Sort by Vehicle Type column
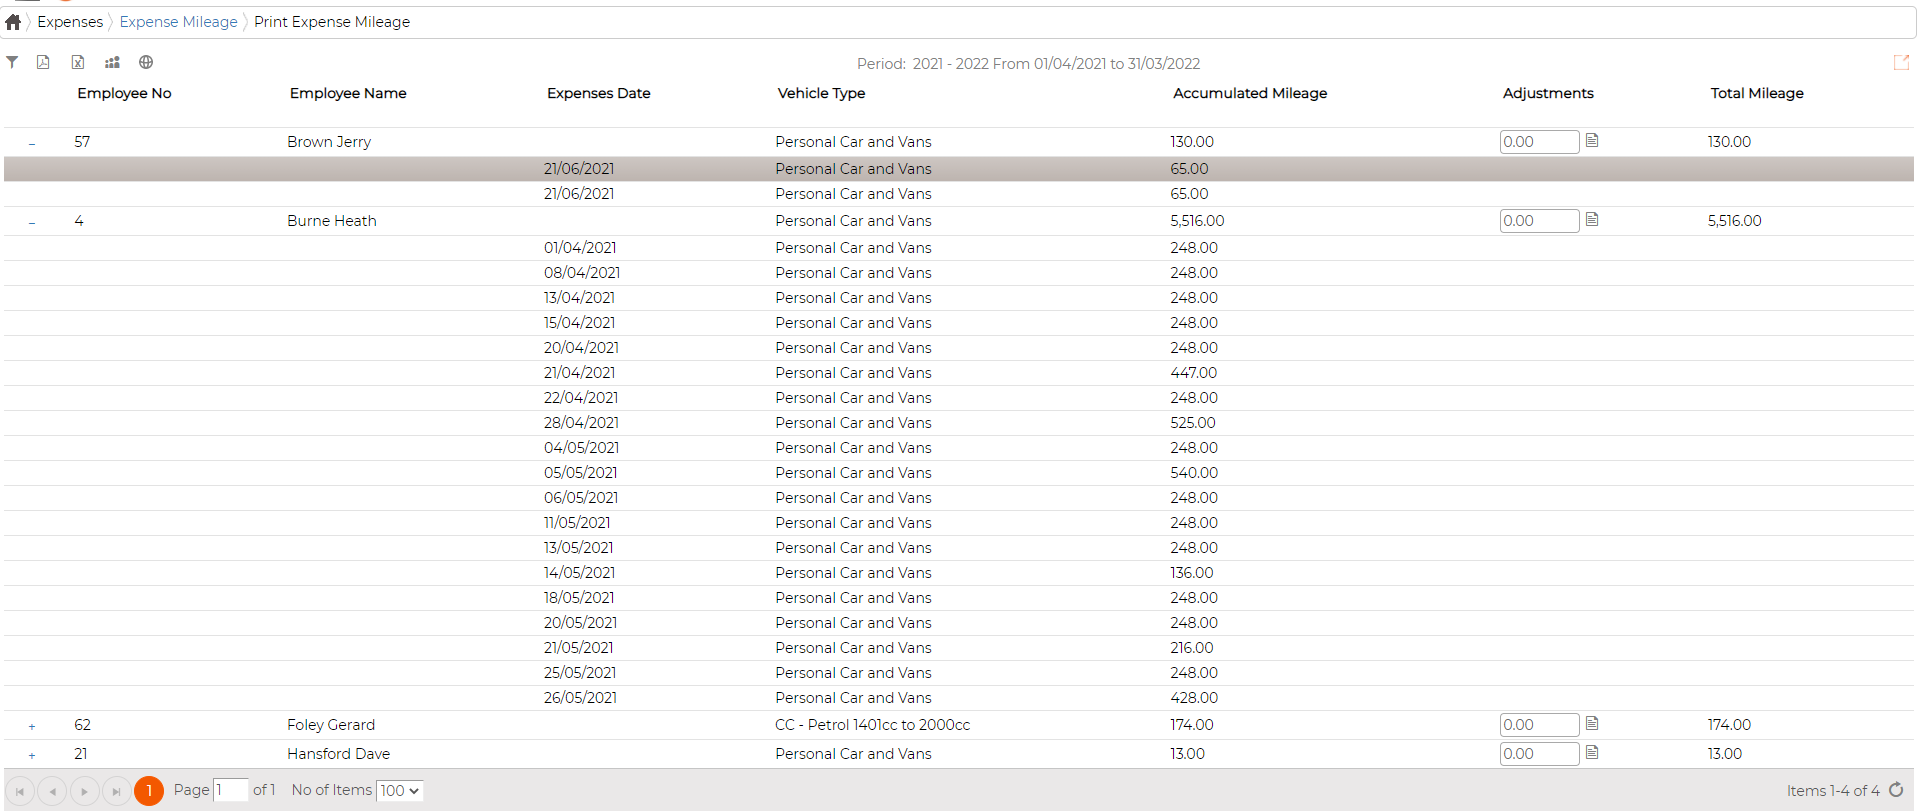The image size is (1919, 812). point(822,93)
